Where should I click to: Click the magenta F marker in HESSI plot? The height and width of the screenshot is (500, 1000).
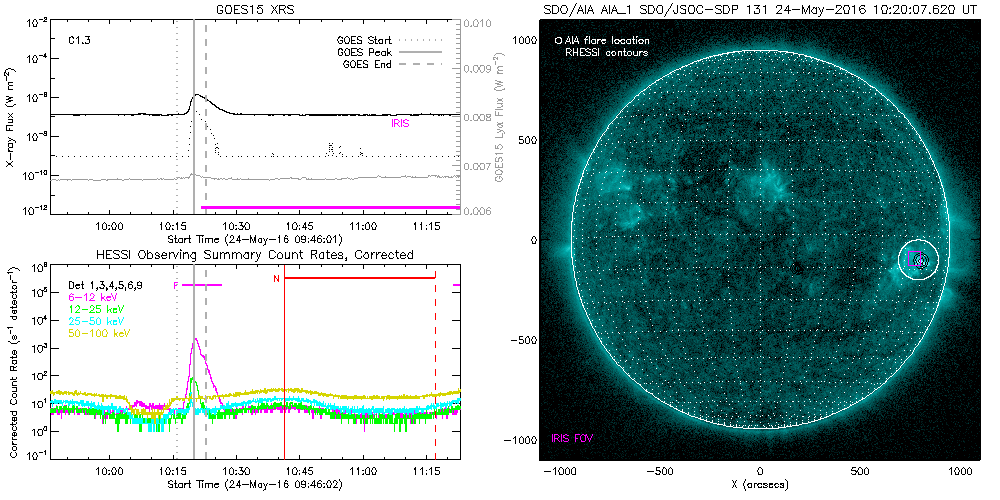pyautogui.click(x=176, y=285)
